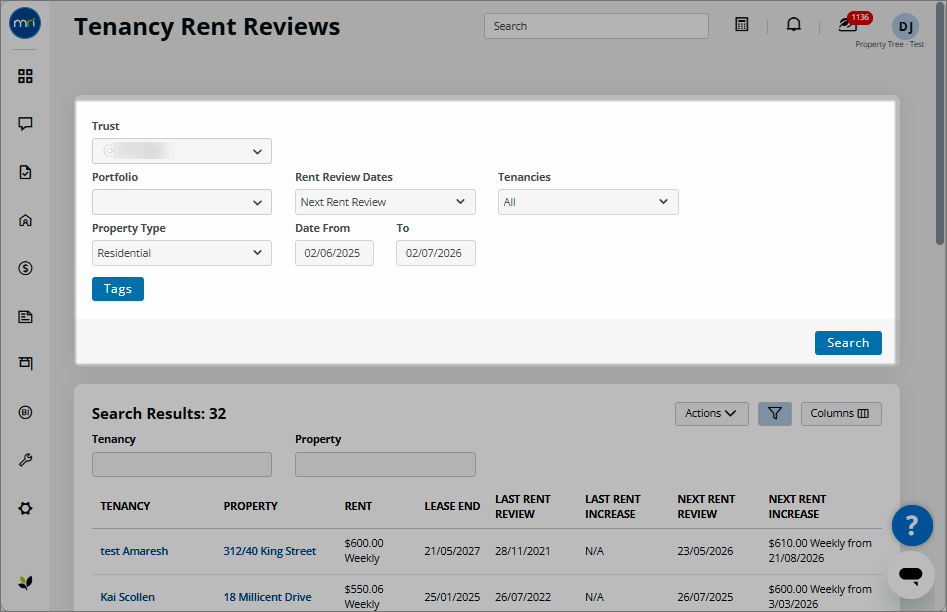Select the 23/05/2026 next rent review cell
Image resolution: width=947 pixels, height=612 pixels.
(705, 551)
